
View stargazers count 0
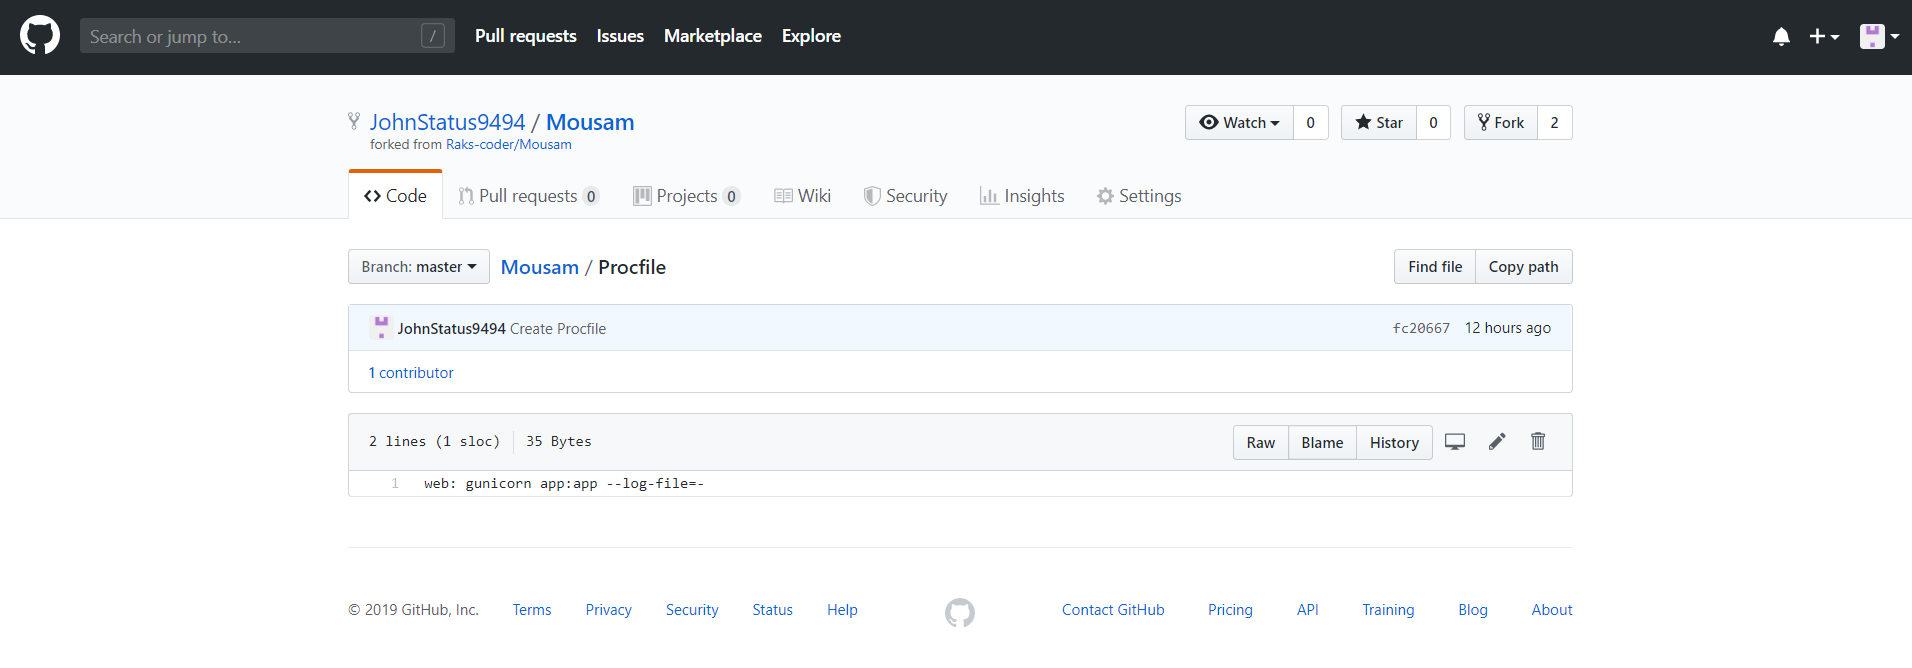coord(1434,122)
